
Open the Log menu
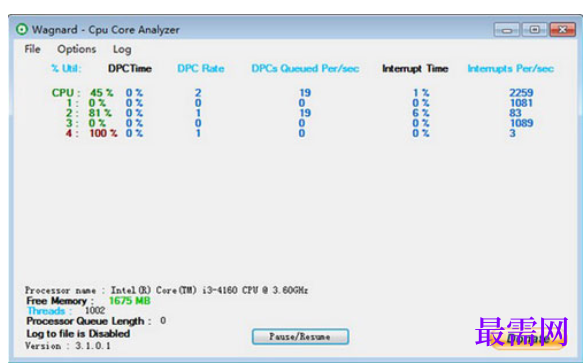122,49
